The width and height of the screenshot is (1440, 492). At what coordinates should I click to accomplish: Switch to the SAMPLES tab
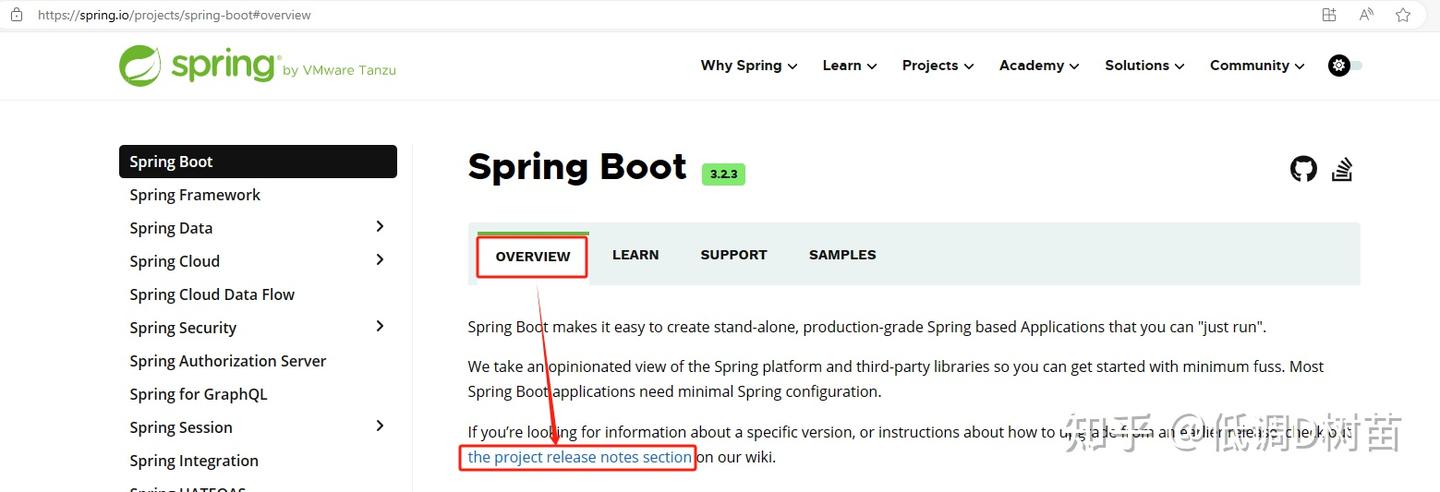point(842,255)
